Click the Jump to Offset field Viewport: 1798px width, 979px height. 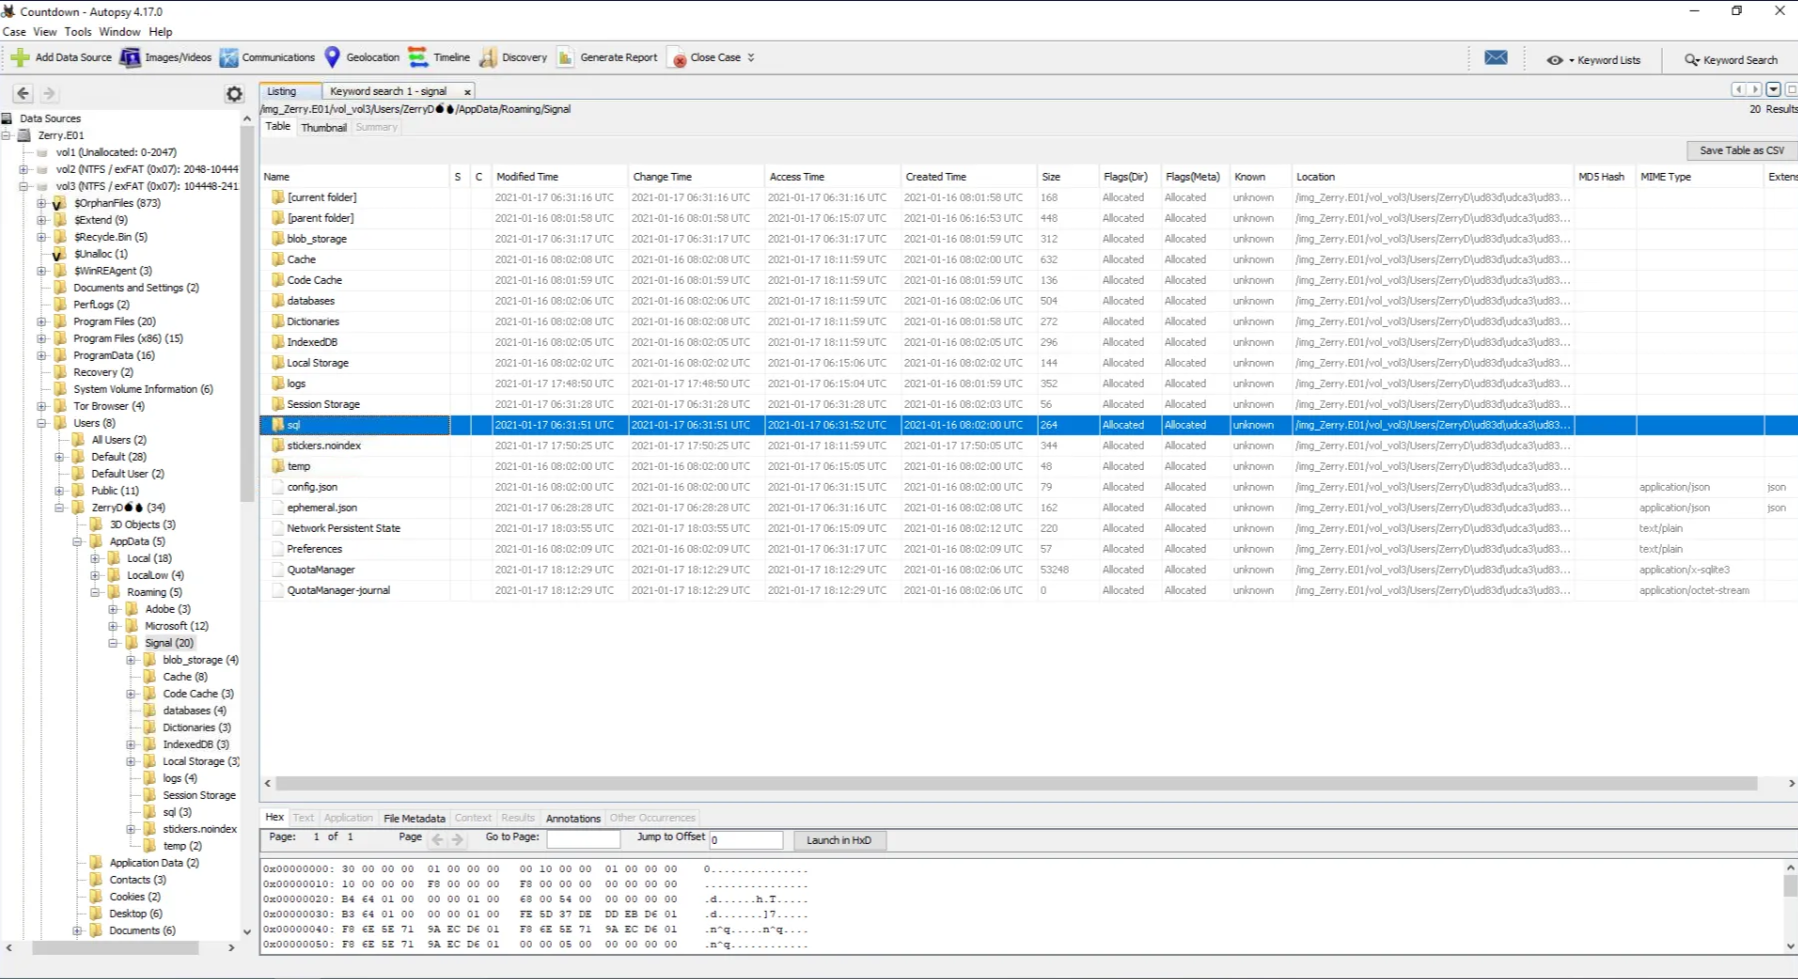pos(745,840)
